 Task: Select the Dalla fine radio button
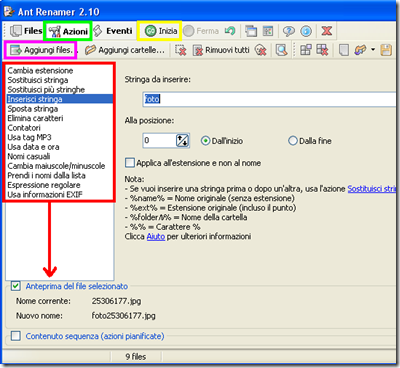293,141
